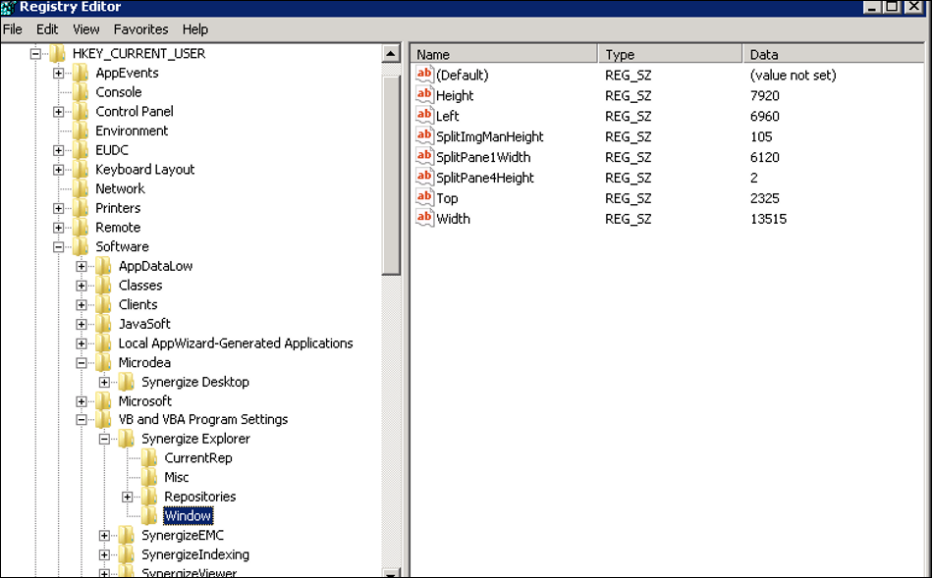The width and height of the screenshot is (933, 578).
Task: Expand the AppEvents key
Action: click(x=58, y=73)
